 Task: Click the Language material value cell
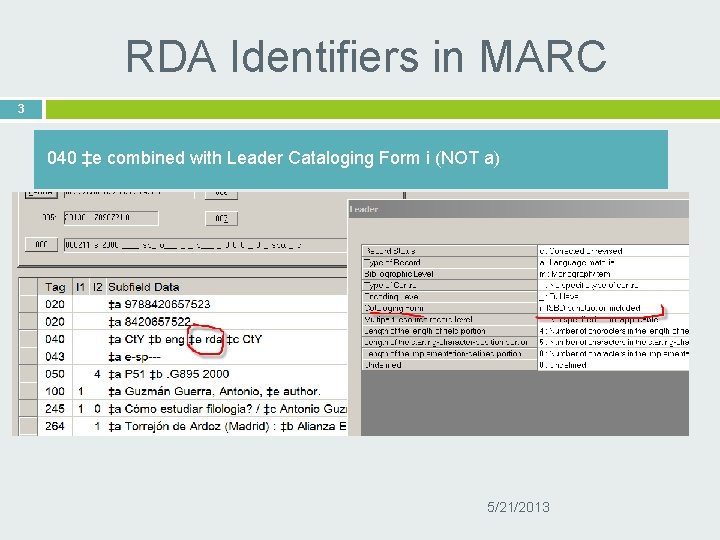click(613, 262)
